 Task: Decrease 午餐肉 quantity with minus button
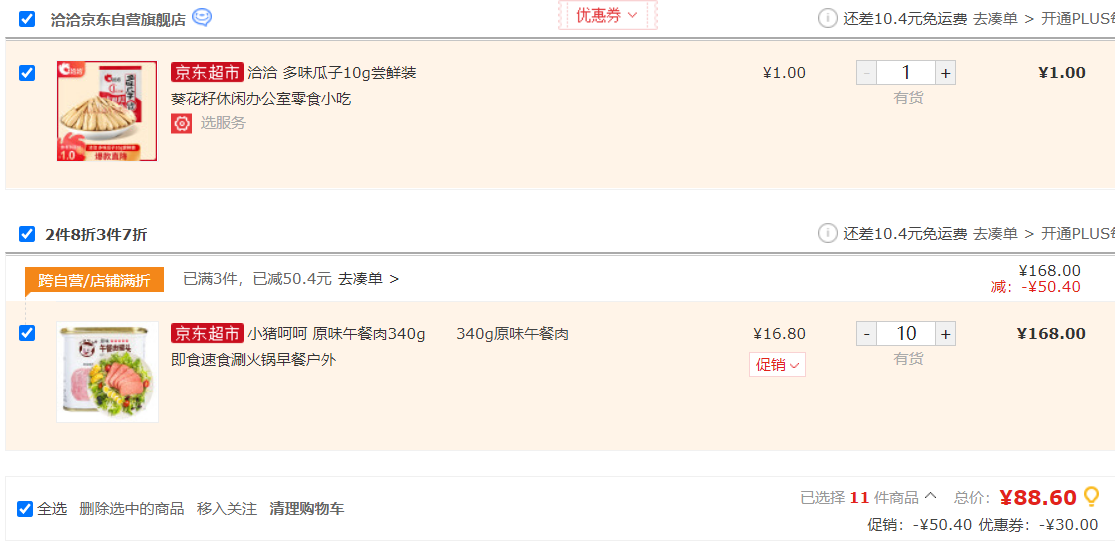tap(866, 334)
